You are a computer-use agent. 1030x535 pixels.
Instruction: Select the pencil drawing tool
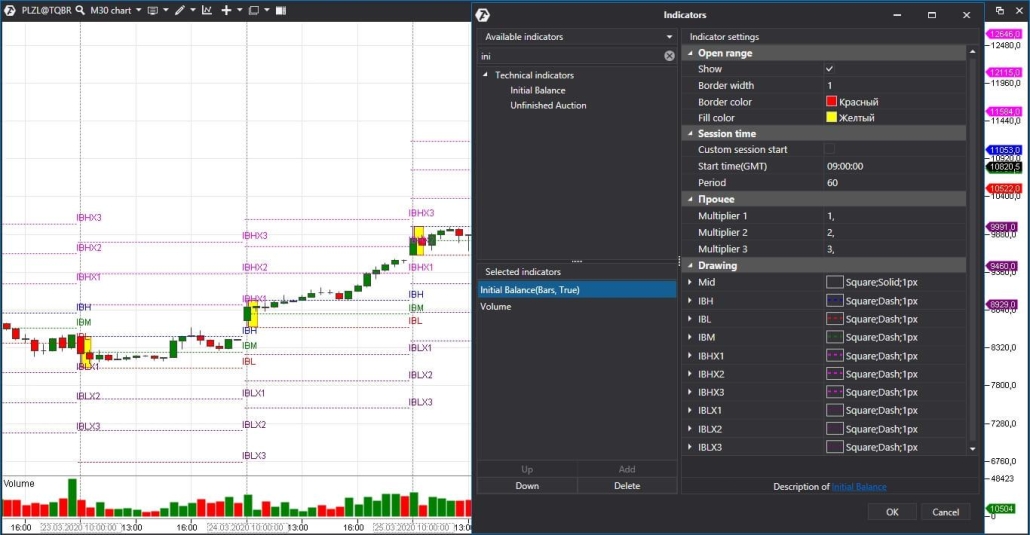click(x=179, y=11)
